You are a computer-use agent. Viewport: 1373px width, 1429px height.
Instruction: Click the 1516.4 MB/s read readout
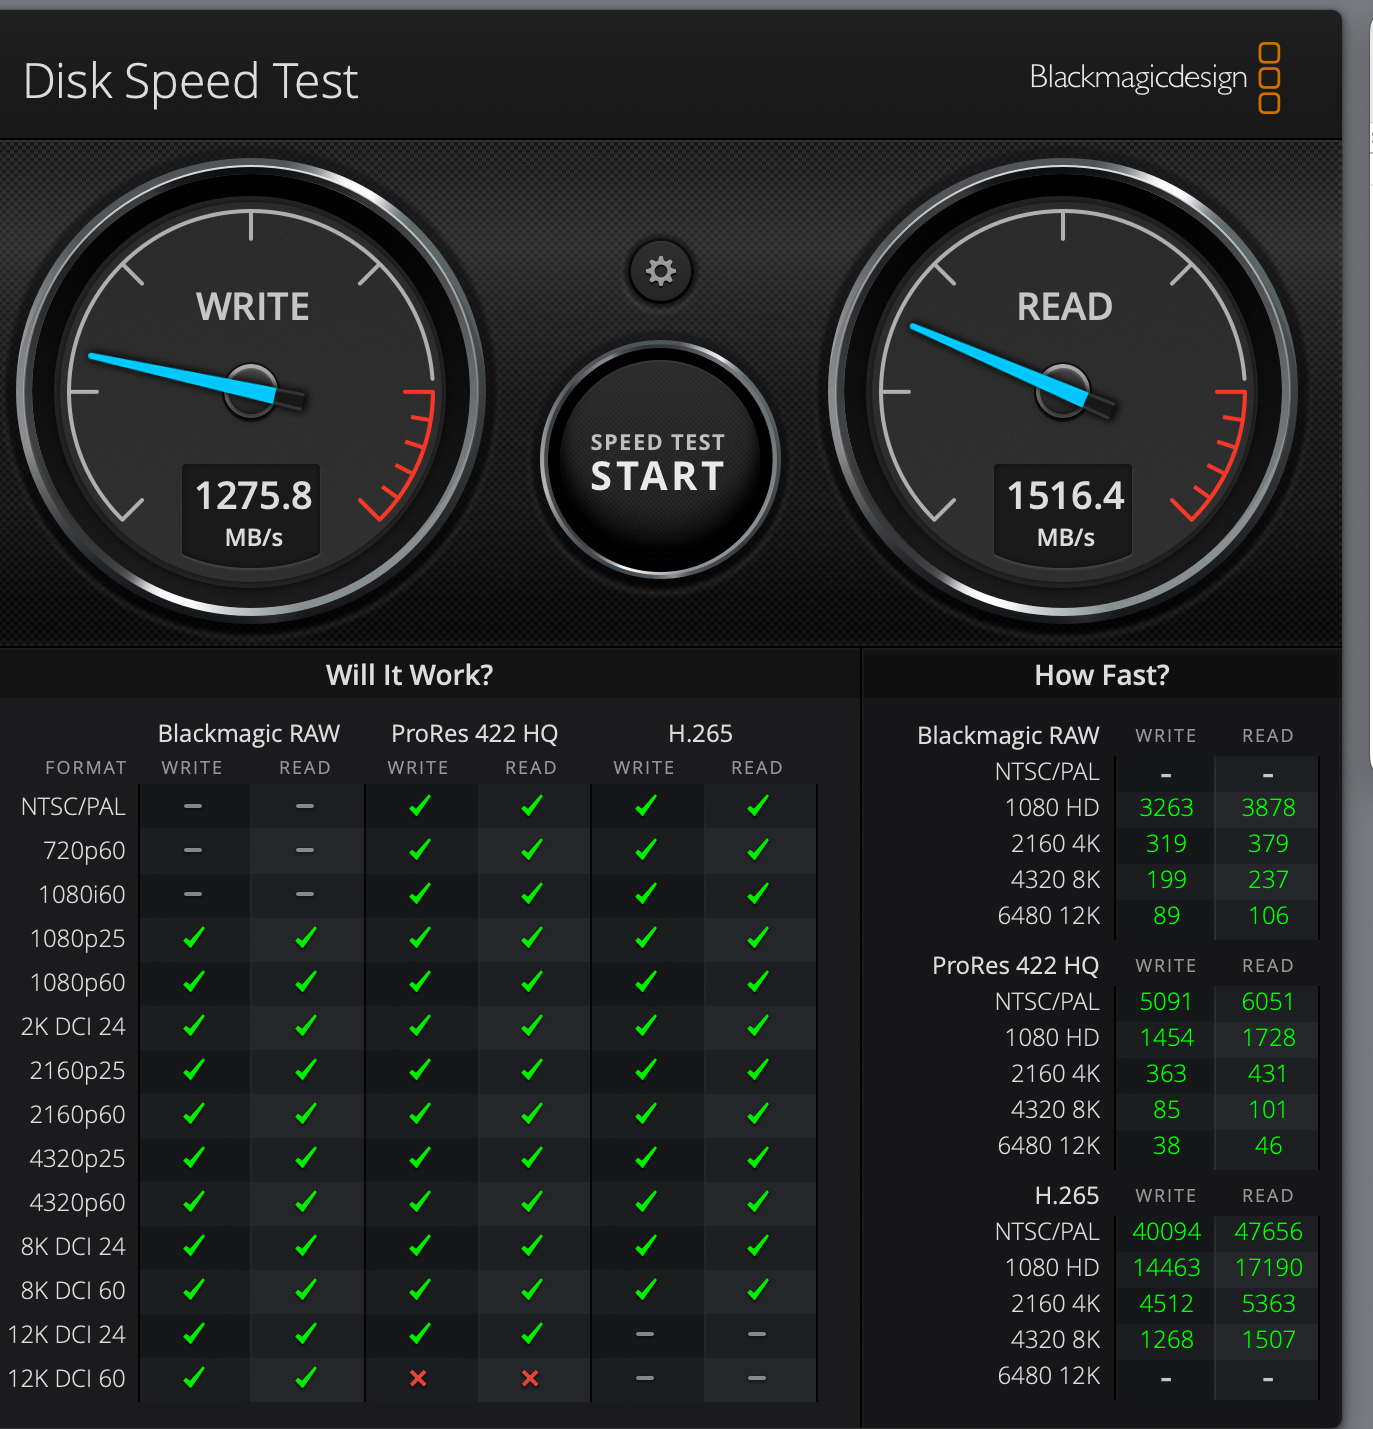click(1064, 510)
